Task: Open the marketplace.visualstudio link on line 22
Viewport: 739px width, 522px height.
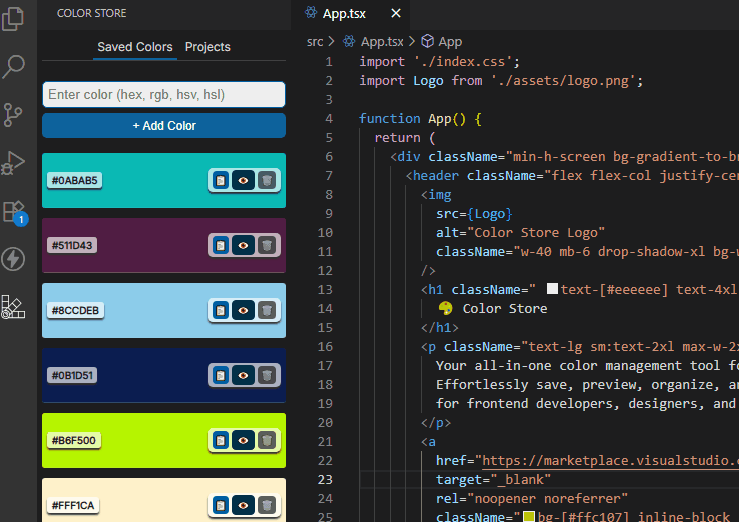Action: pos(610,460)
